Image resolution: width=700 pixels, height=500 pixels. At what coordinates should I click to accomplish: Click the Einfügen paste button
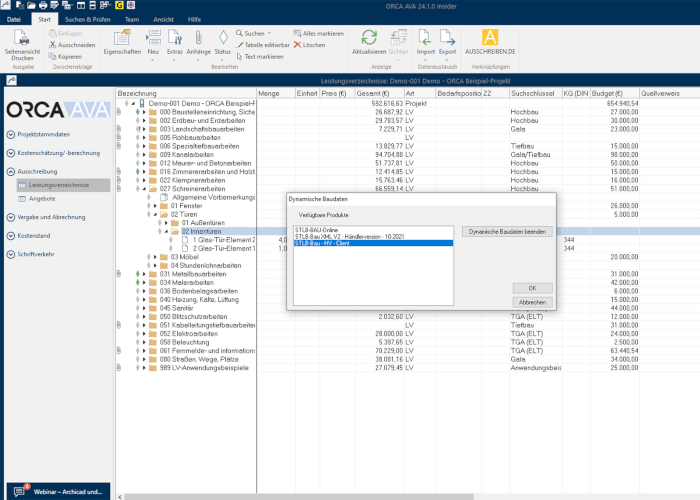tap(65, 33)
